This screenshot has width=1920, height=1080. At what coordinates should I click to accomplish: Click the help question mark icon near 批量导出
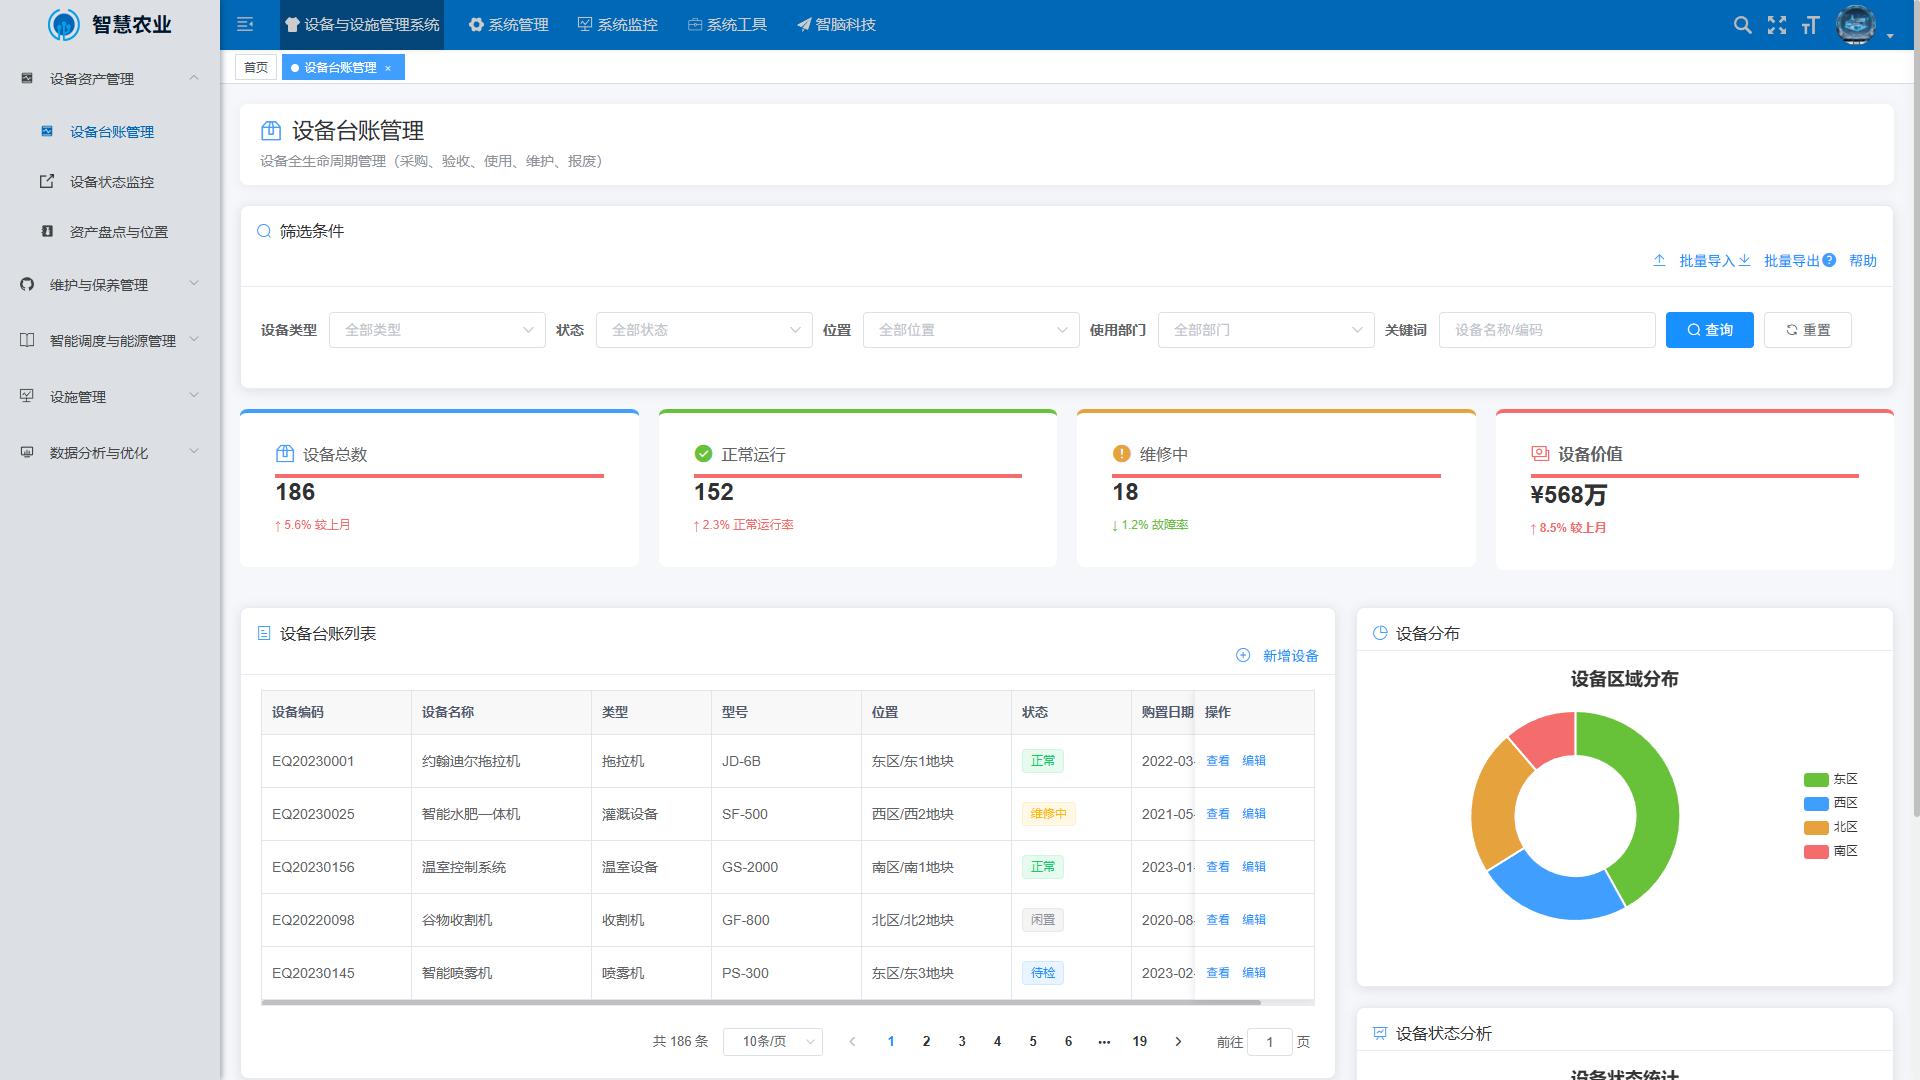click(1829, 260)
